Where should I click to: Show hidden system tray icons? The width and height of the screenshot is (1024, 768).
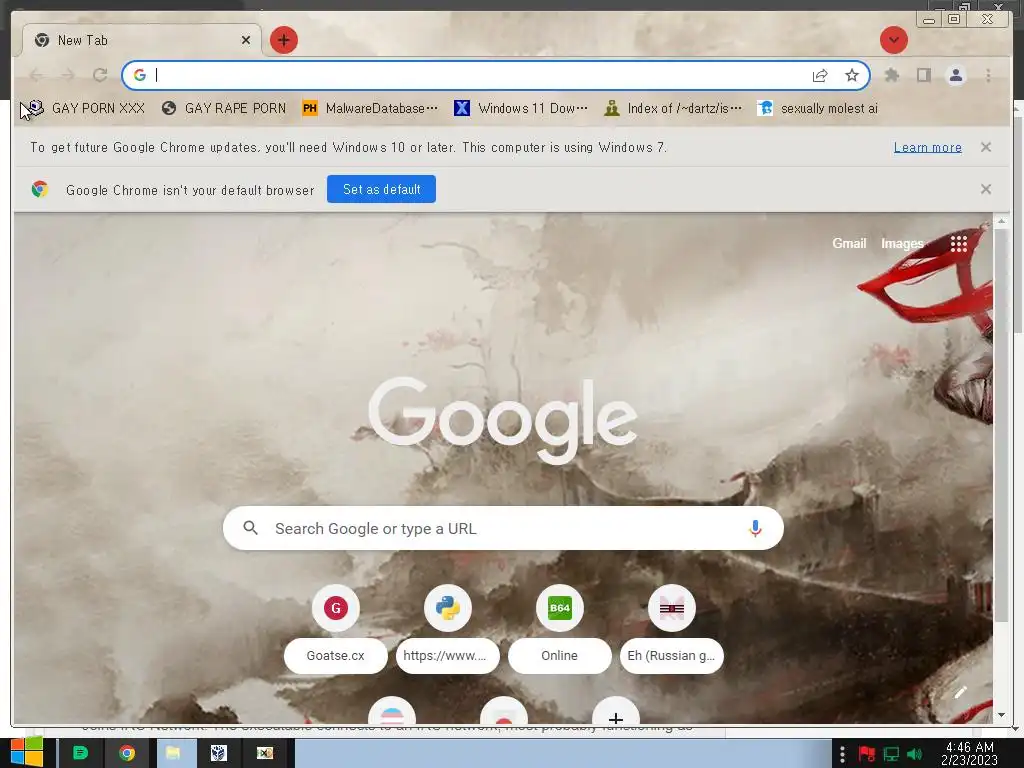(x=842, y=754)
